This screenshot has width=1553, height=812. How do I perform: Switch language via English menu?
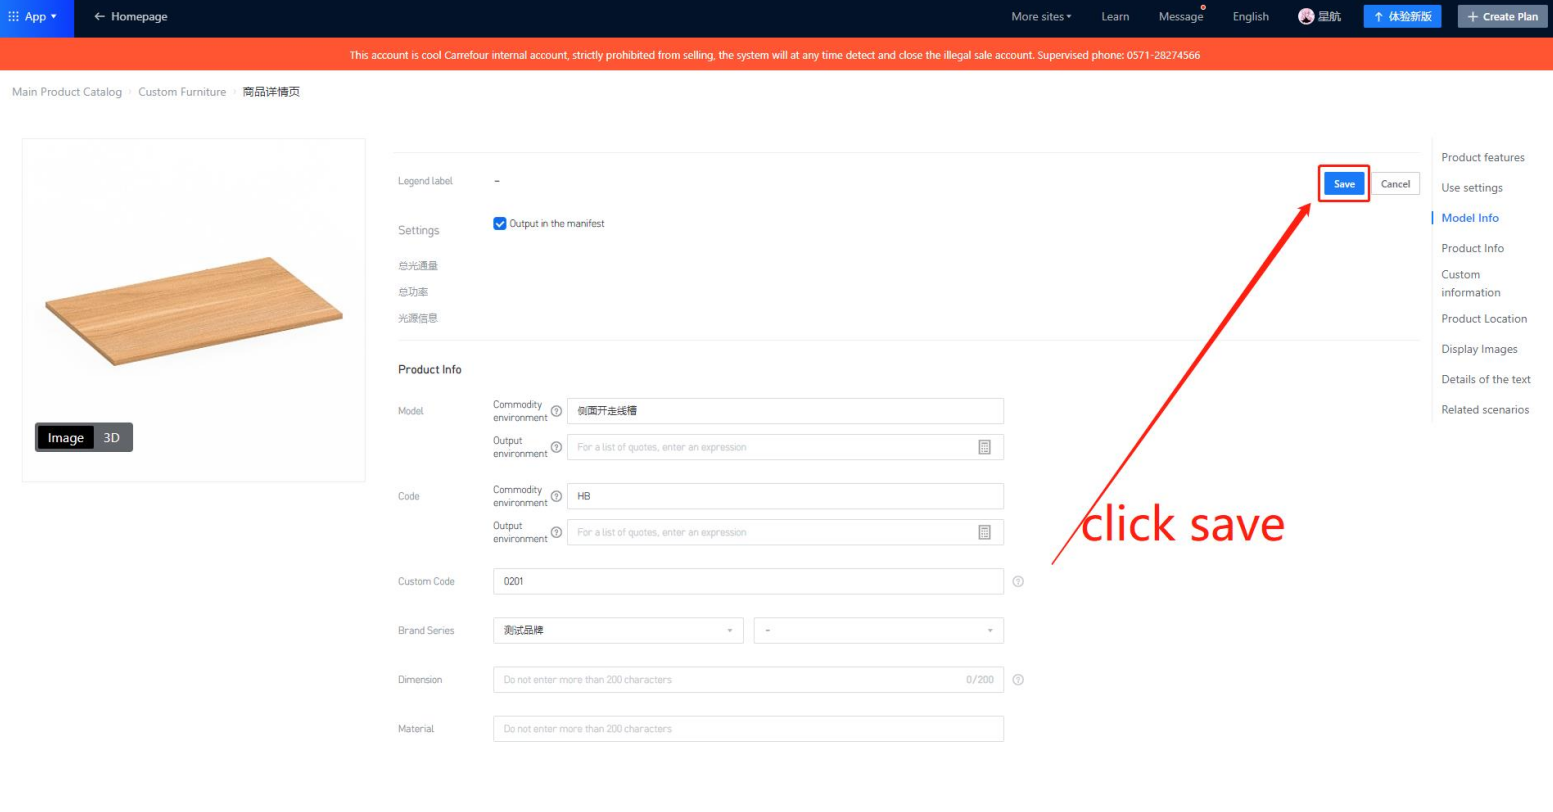(x=1250, y=17)
